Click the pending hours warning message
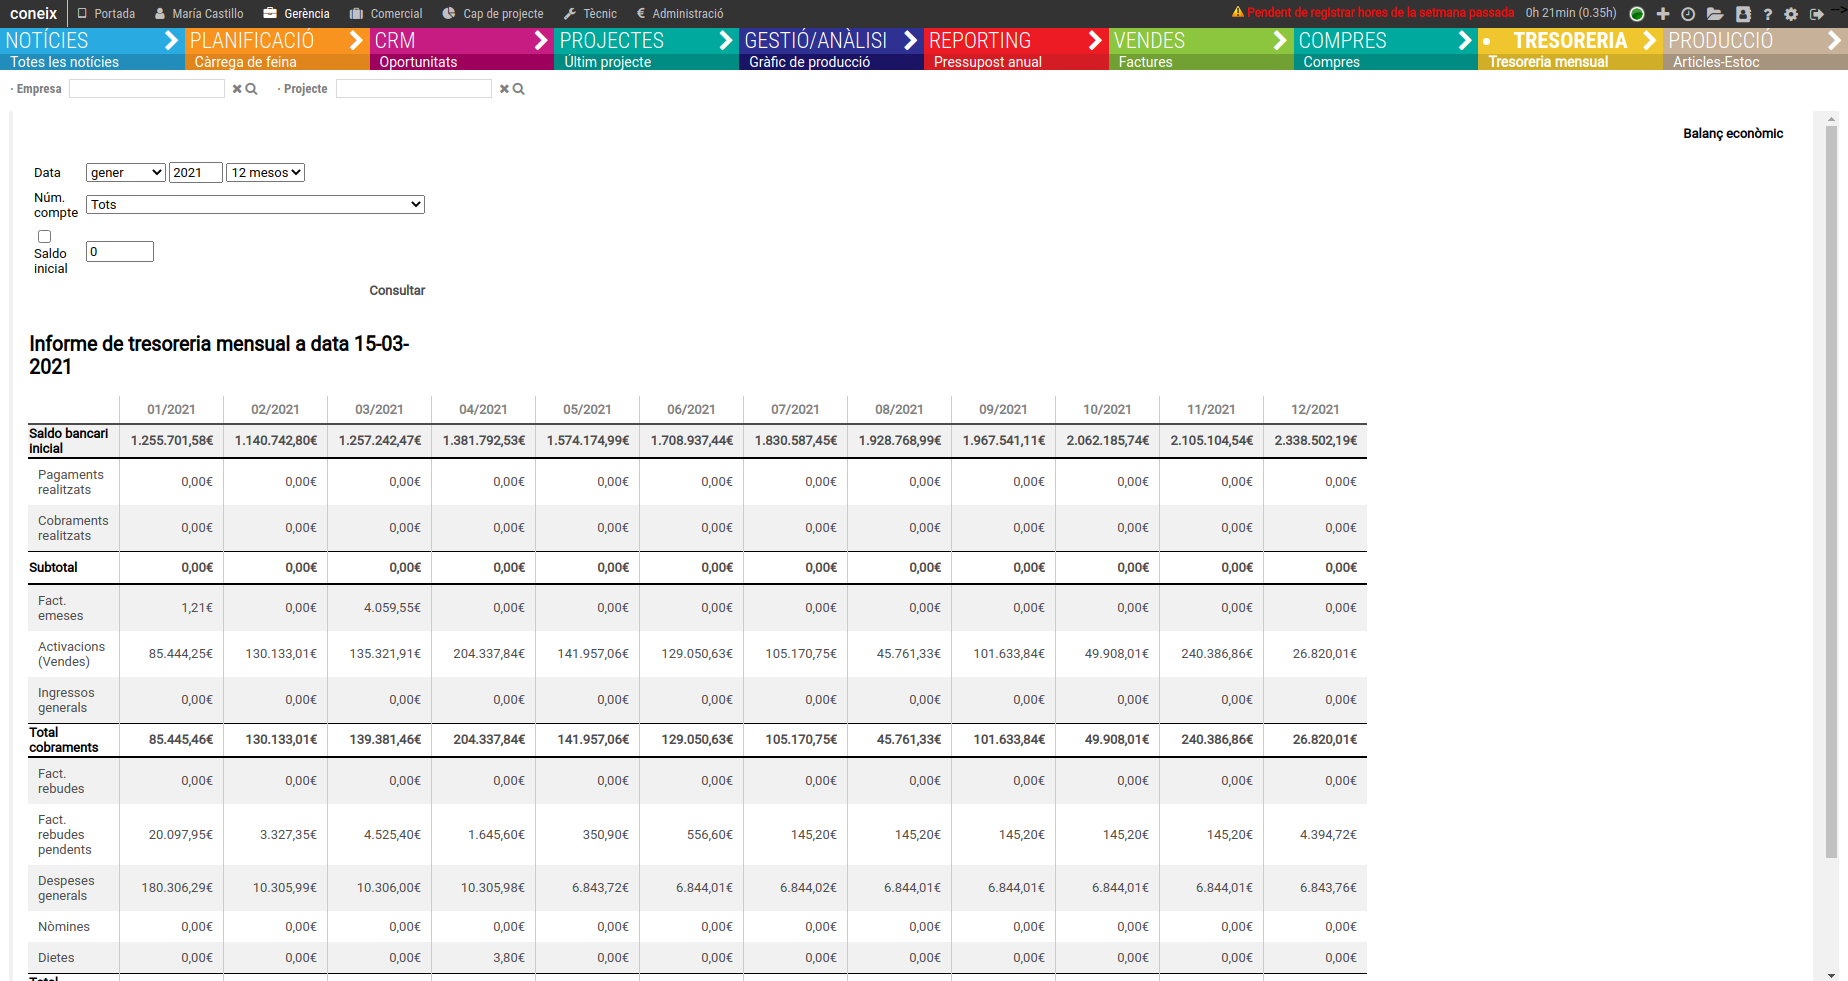 (x=1381, y=13)
